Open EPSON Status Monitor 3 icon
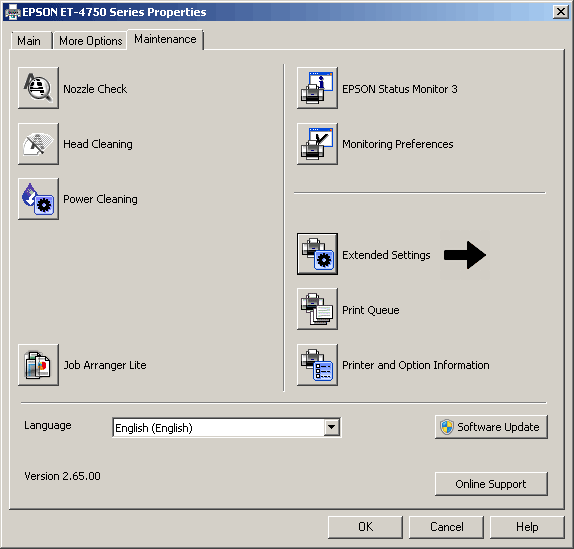574x549 pixels. click(x=317, y=88)
